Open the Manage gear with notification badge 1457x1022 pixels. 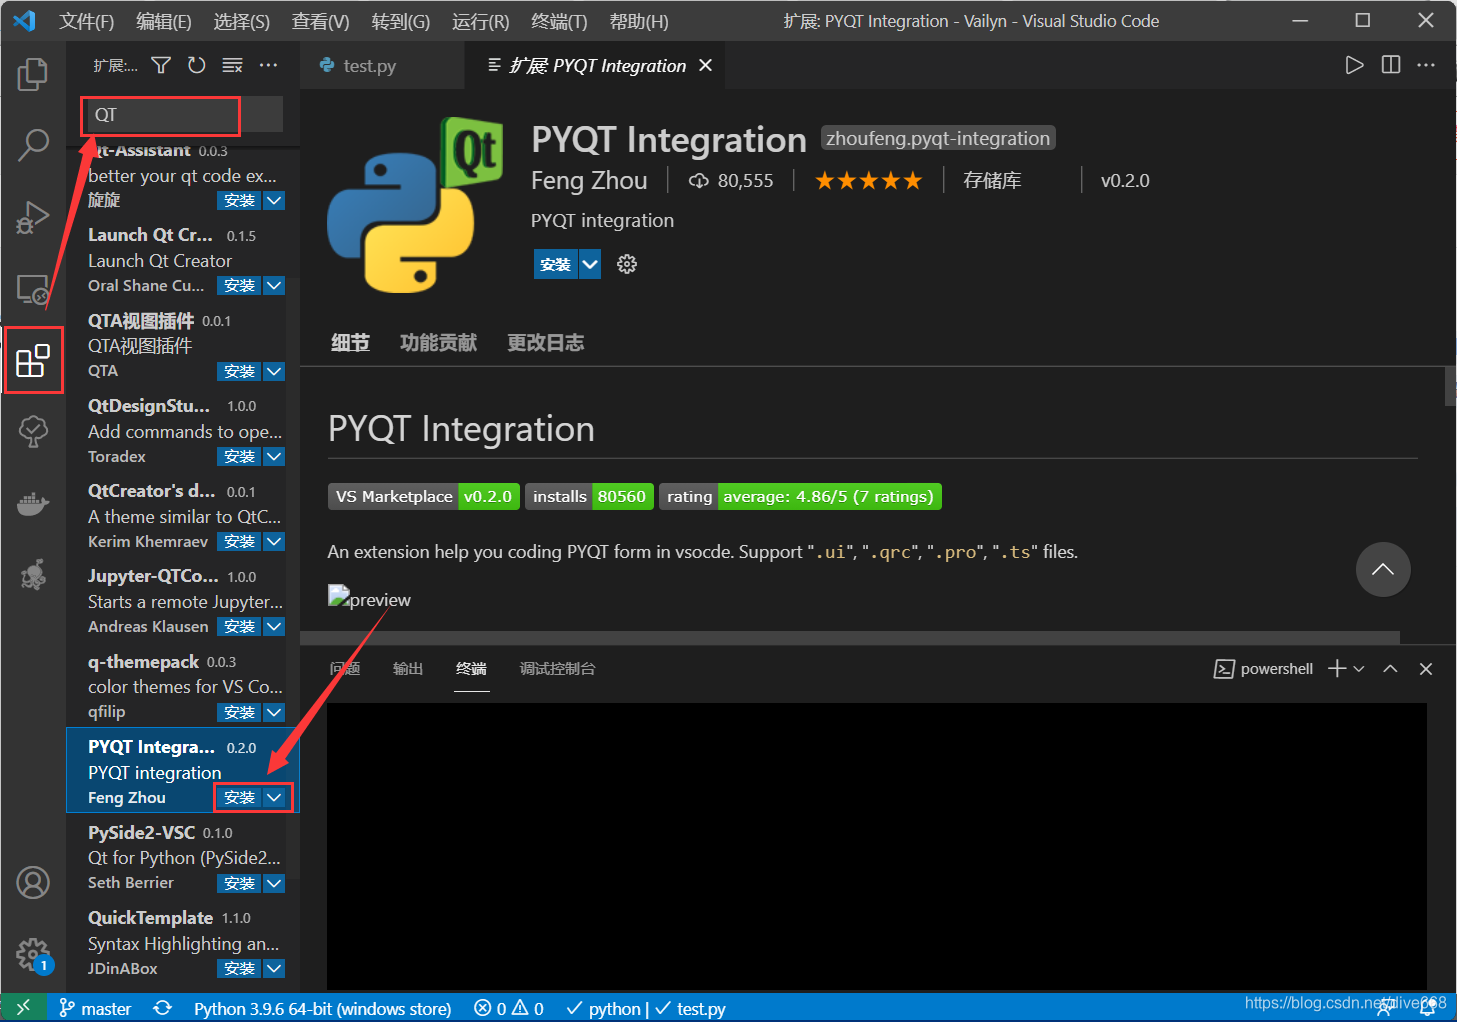pyautogui.click(x=33, y=955)
